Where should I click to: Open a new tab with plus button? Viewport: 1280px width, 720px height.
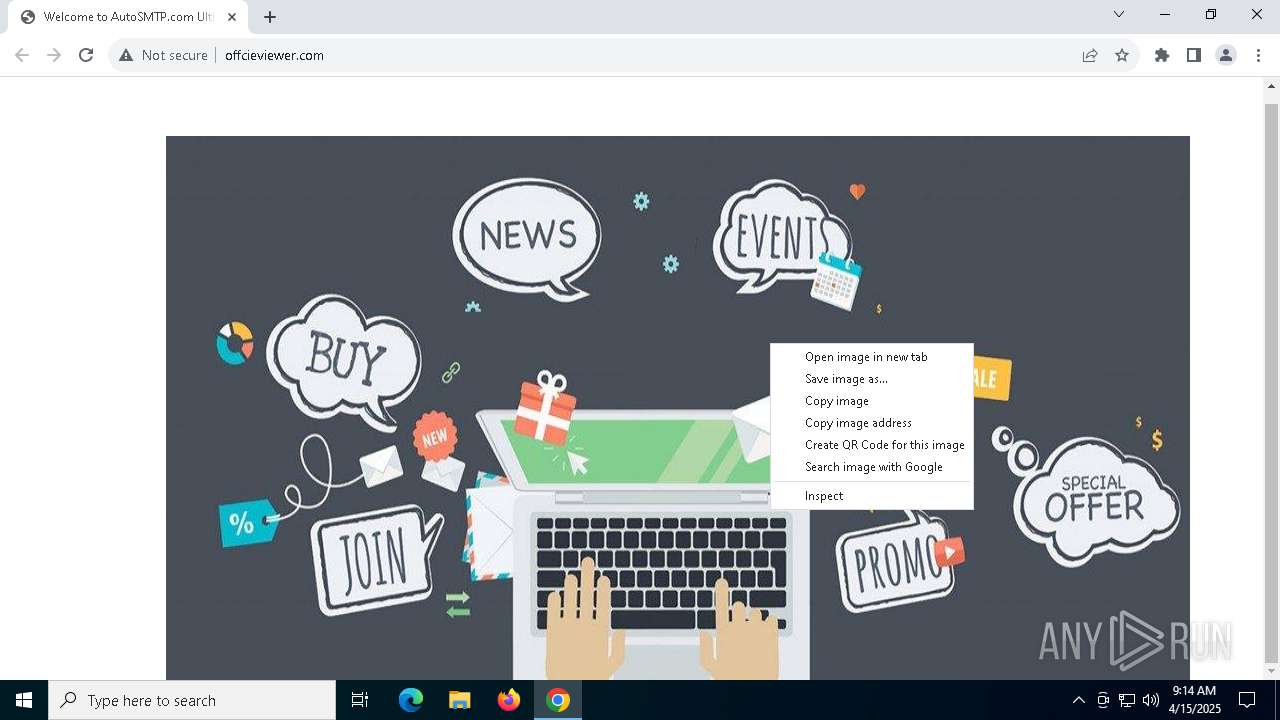pyautogui.click(x=270, y=17)
